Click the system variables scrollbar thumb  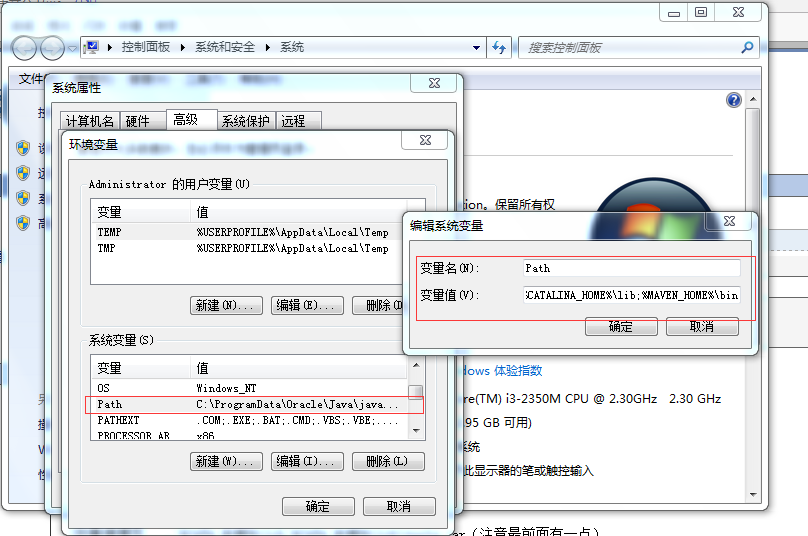coord(416,392)
